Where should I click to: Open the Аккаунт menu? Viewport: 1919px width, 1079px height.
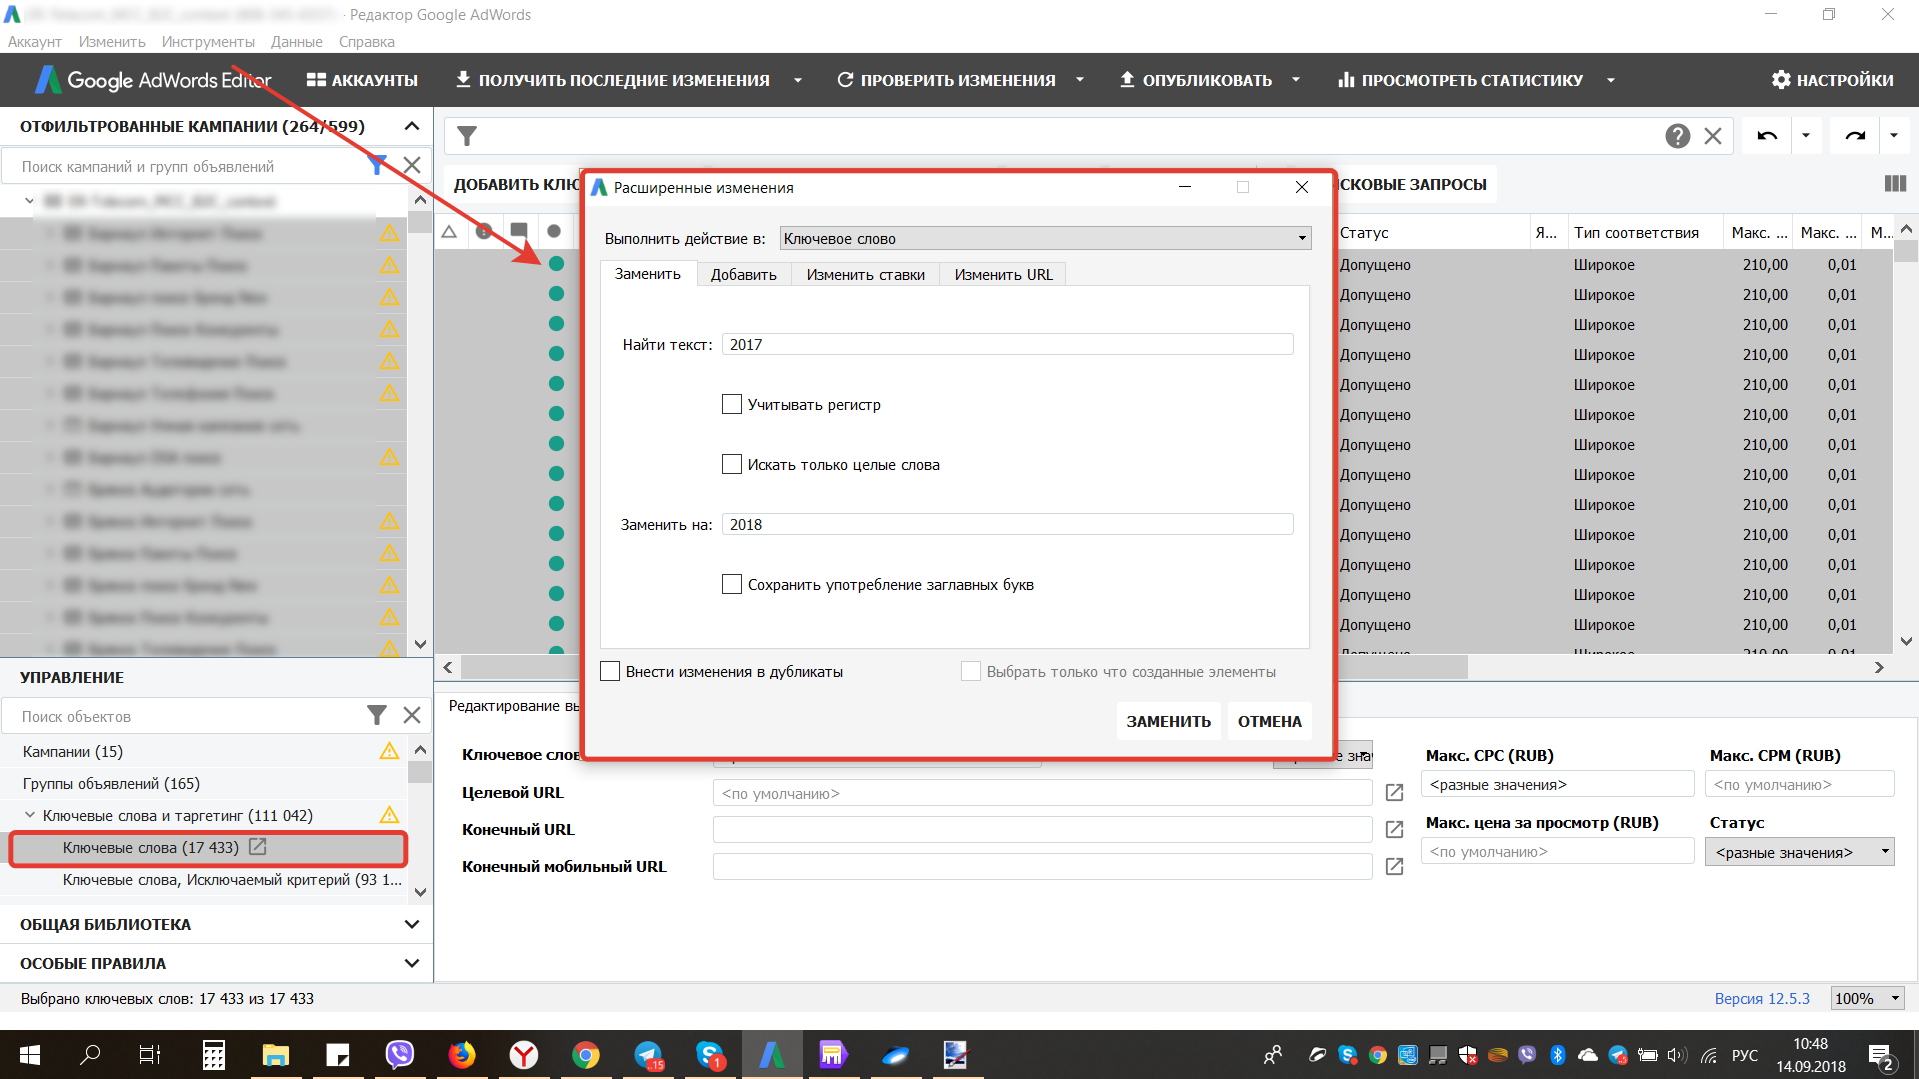(35, 42)
